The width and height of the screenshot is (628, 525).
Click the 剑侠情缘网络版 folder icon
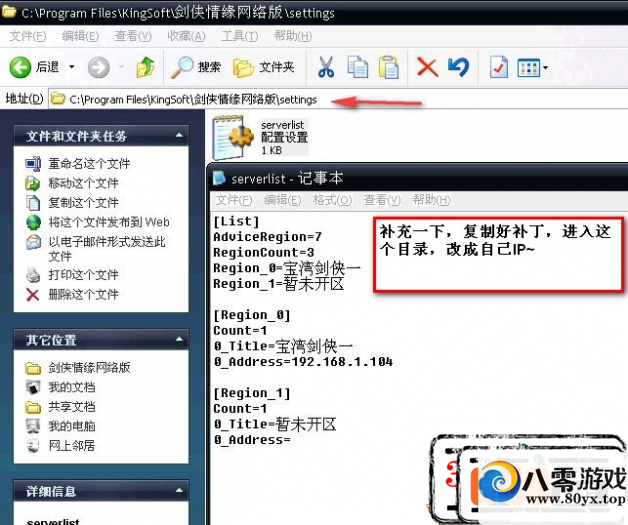pos(33,368)
